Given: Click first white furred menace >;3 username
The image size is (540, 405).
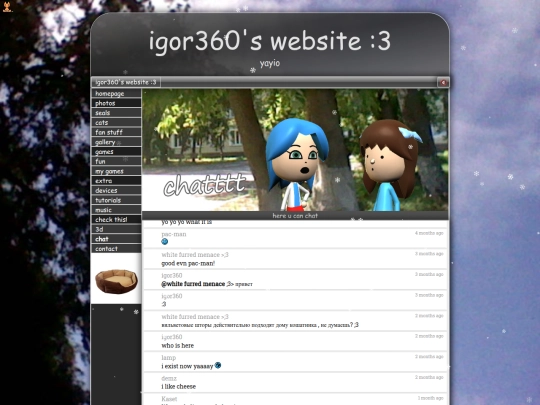Looking at the screenshot, I should (x=195, y=255).
